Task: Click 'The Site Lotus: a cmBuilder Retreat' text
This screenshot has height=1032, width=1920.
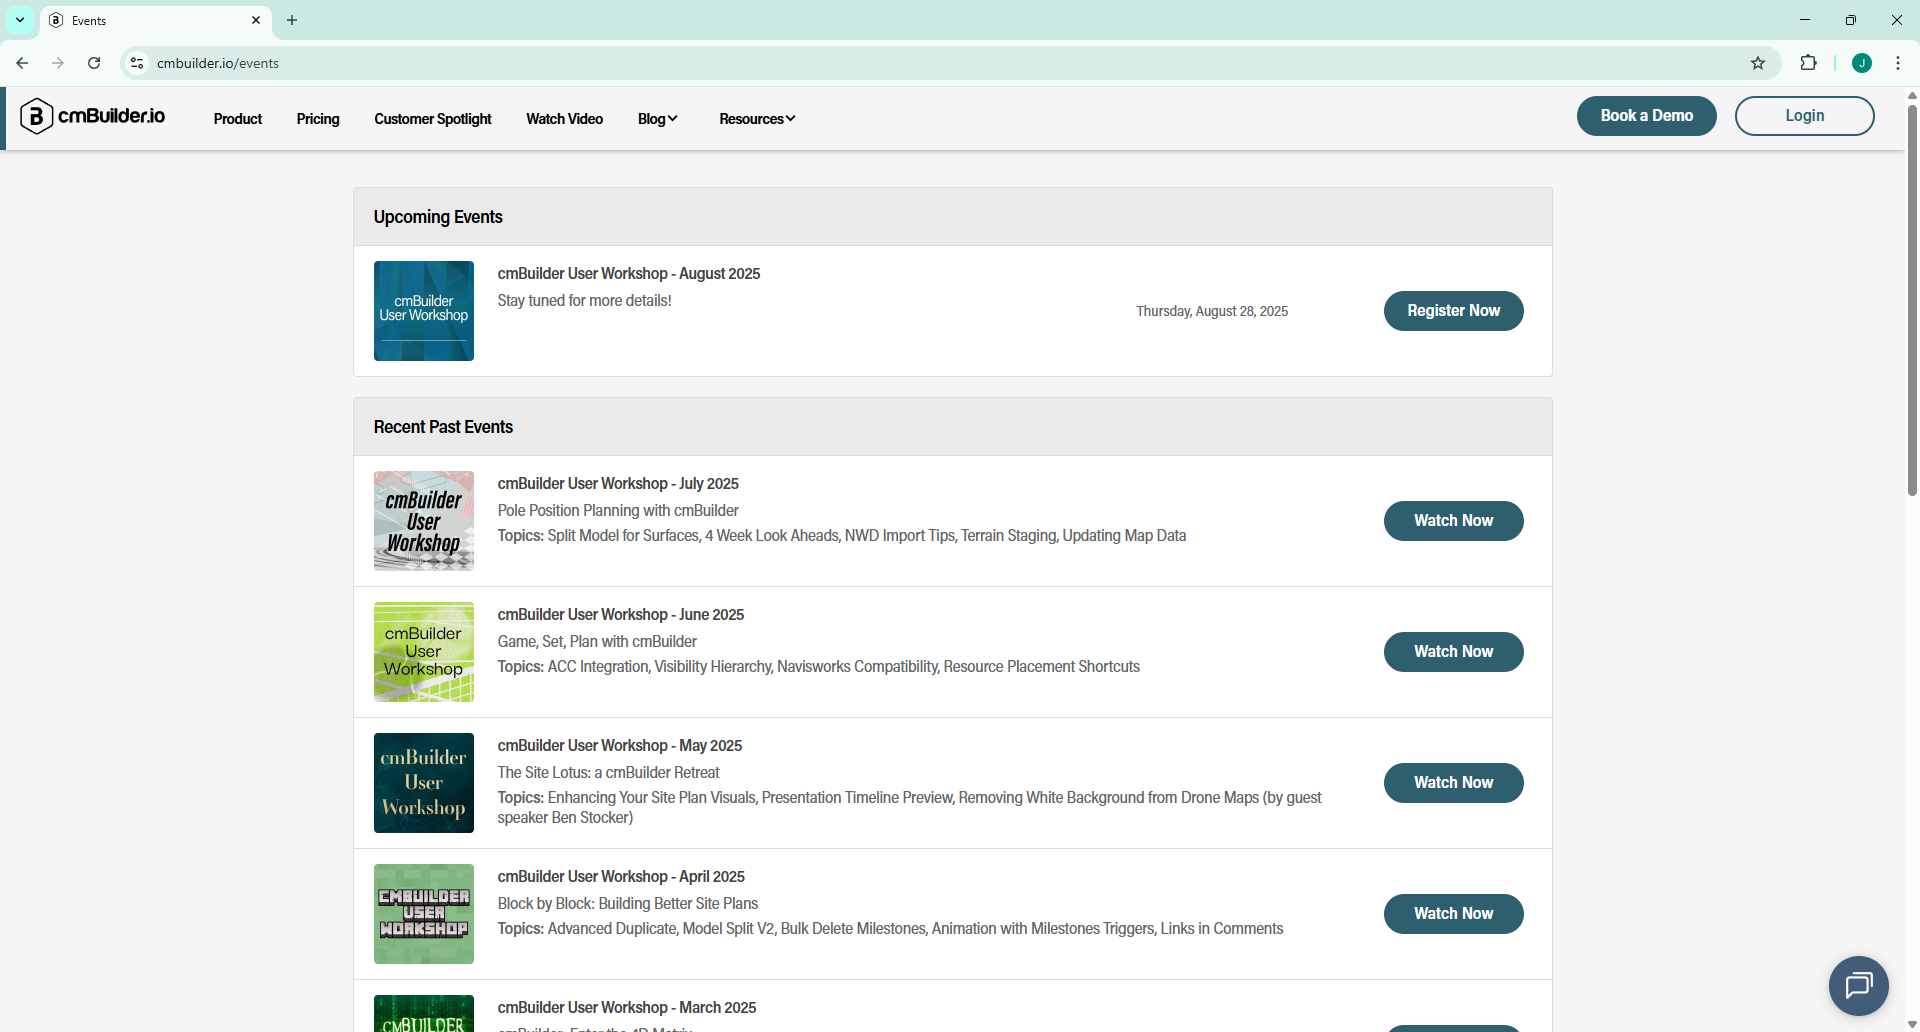Action: tap(608, 773)
